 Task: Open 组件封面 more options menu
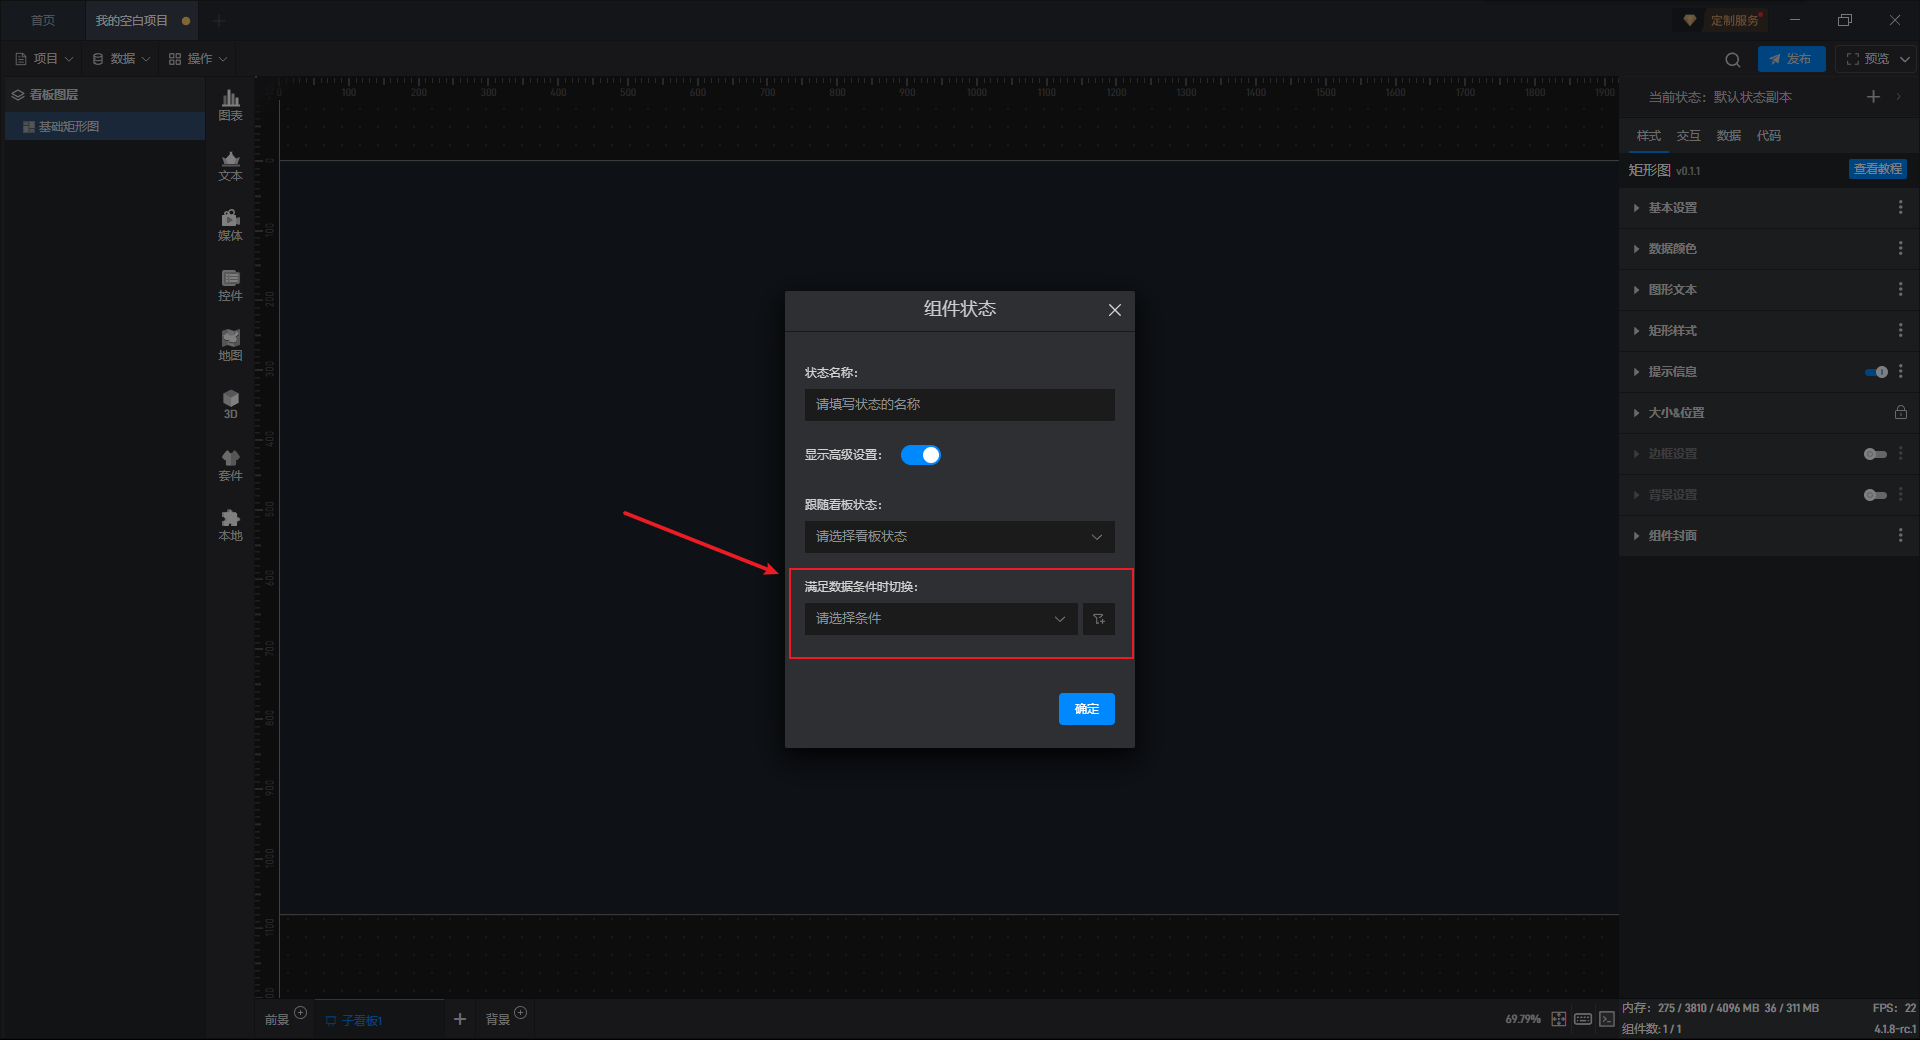[1900, 535]
